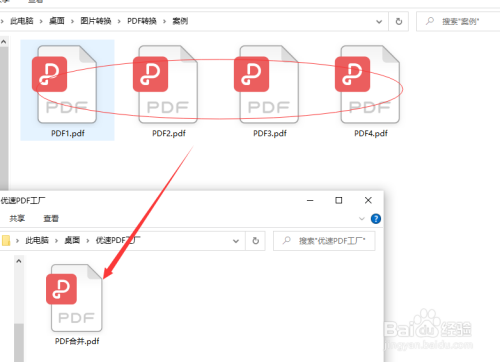Click 优速PDF工厂 breadcrumb segment
Viewport: 500px width, 362px height.
tap(118, 240)
